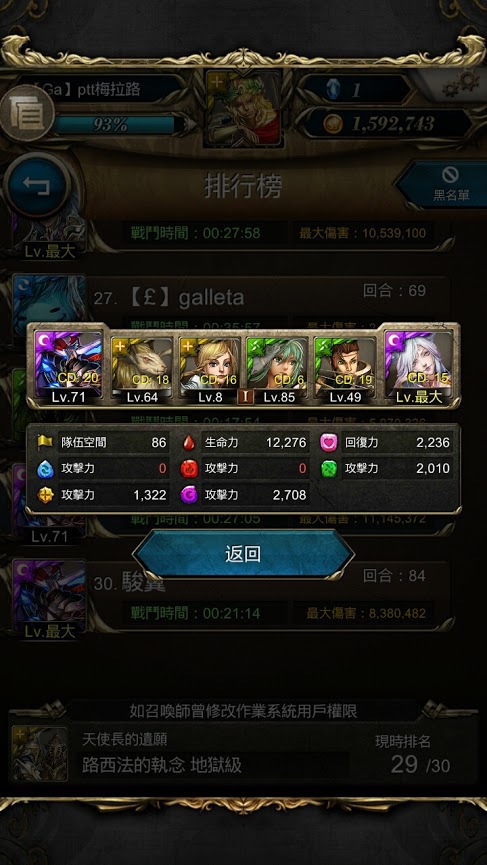This screenshot has width=487, height=865.
Task: Tap the purple dark attack icon
Action: (x=189, y=495)
